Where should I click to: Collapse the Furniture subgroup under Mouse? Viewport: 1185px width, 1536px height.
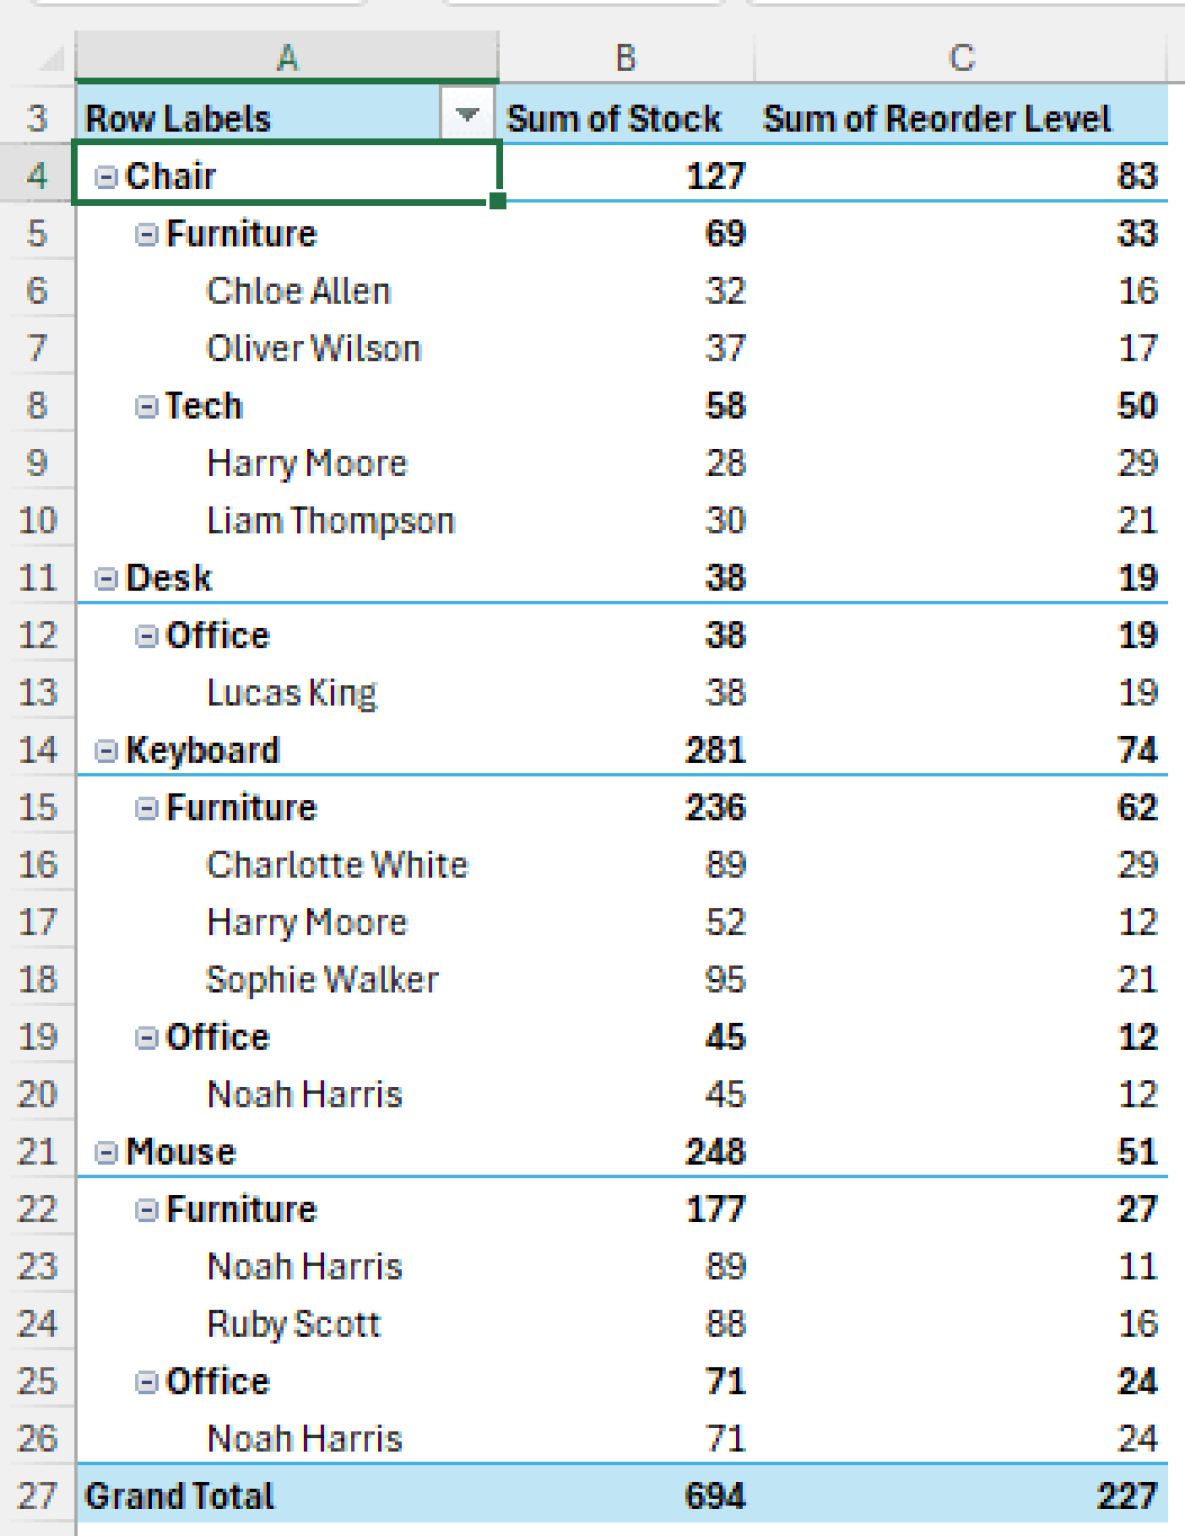coord(146,1209)
